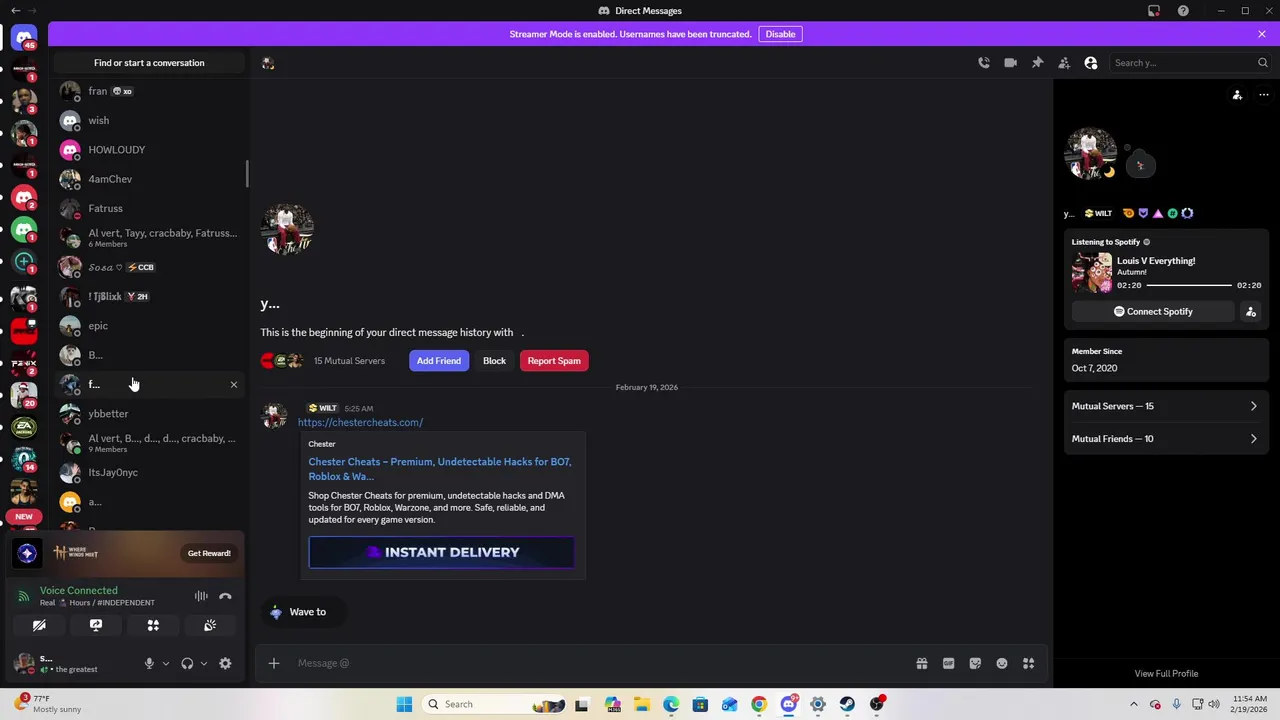Open pinned messages
The height and width of the screenshot is (720, 1280).
coord(1037,63)
